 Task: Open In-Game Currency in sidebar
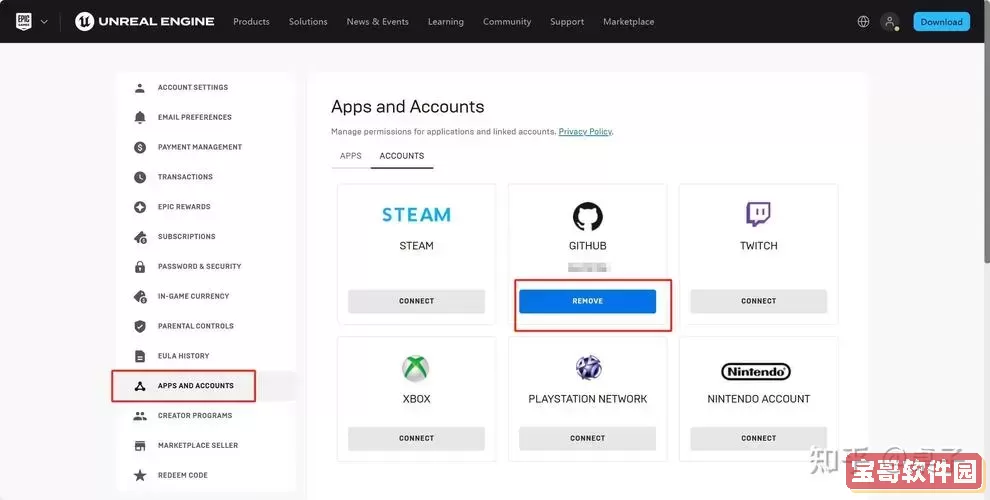click(193, 296)
